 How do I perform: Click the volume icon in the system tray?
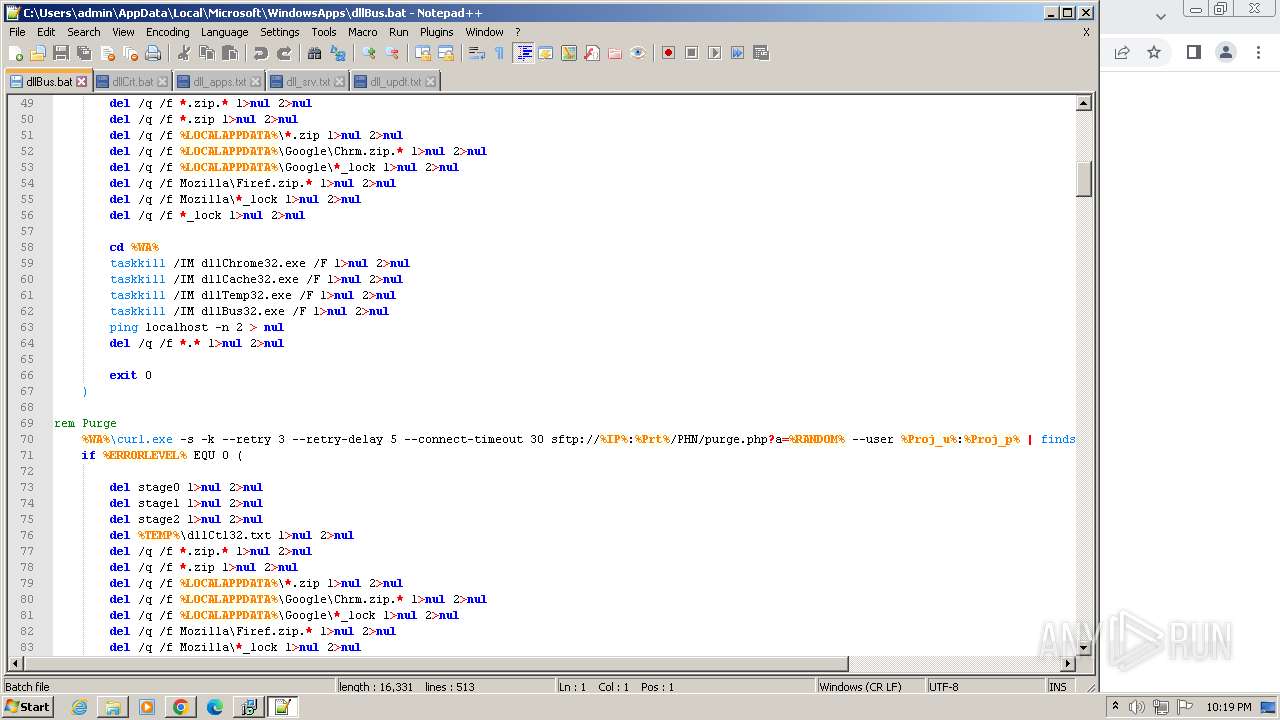(1137, 707)
